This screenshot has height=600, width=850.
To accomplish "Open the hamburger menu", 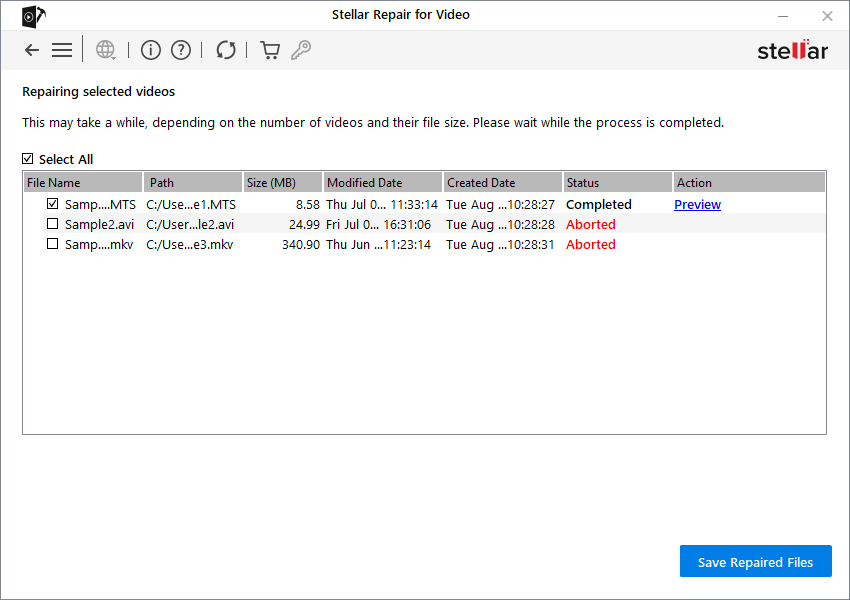I will click(x=62, y=50).
